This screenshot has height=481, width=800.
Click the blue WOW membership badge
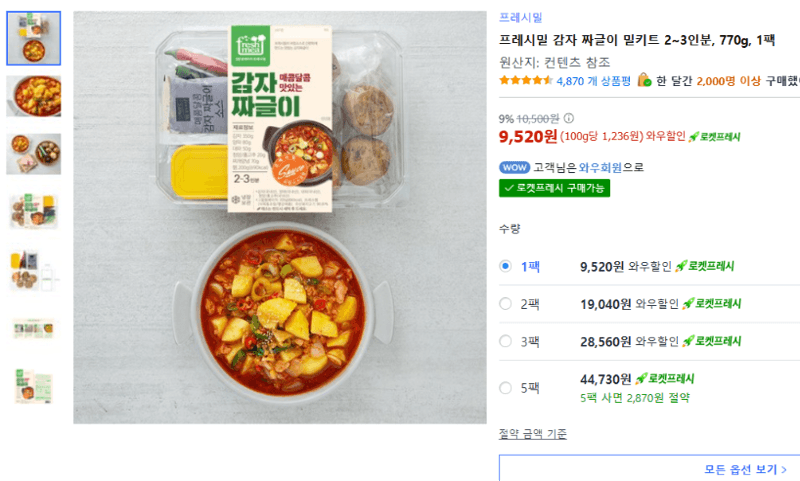tap(514, 167)
